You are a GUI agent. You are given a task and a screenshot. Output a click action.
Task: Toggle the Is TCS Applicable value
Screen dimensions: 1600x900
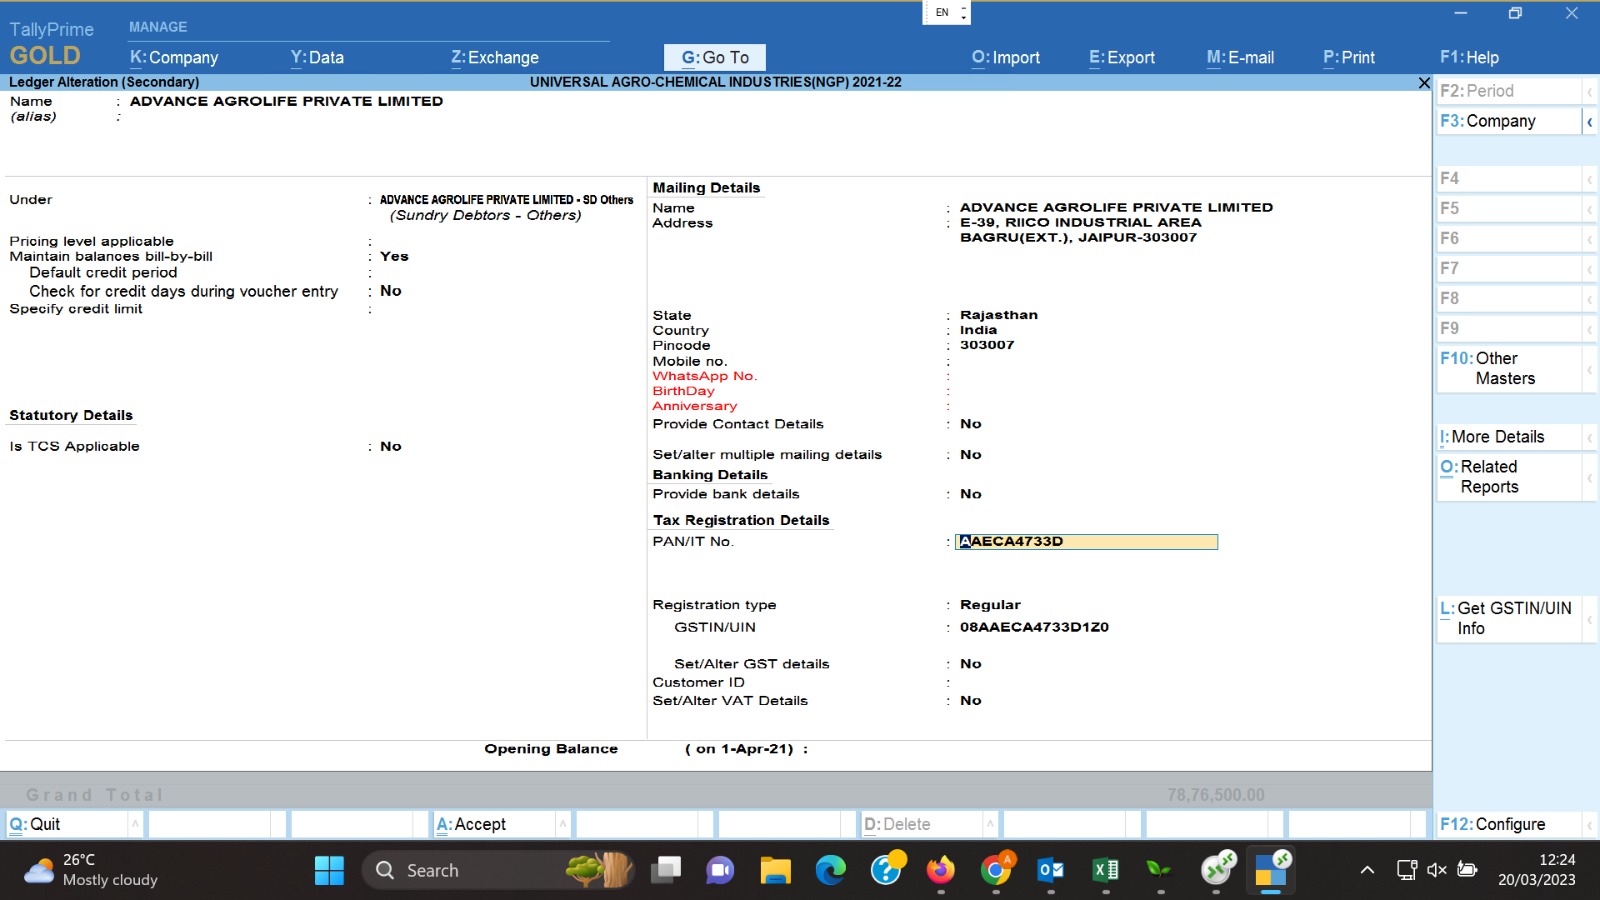coord(390,447)
